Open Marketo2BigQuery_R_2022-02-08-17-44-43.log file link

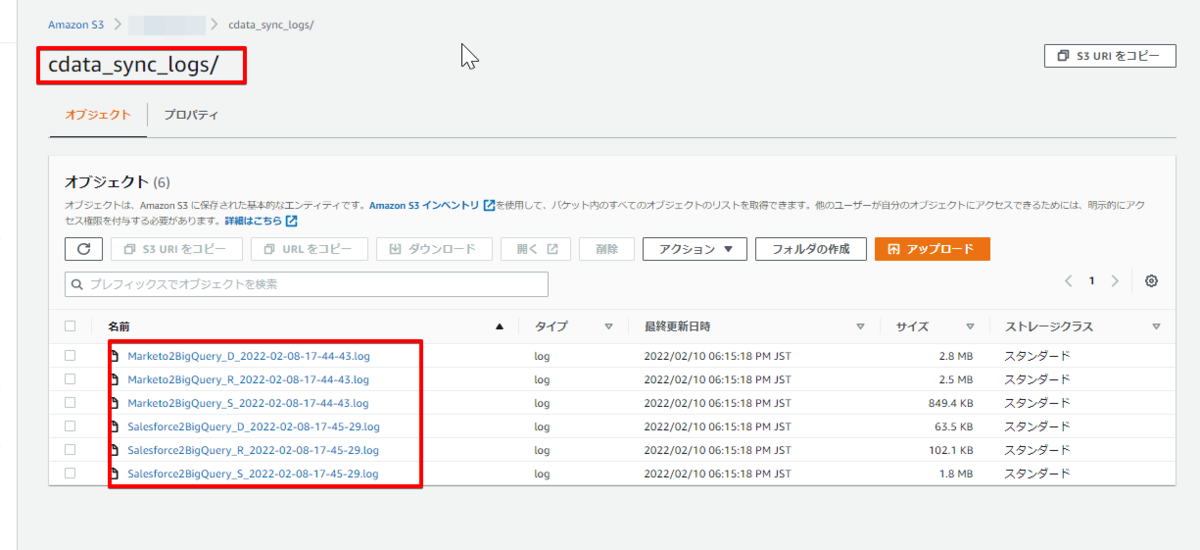[248, 379]
